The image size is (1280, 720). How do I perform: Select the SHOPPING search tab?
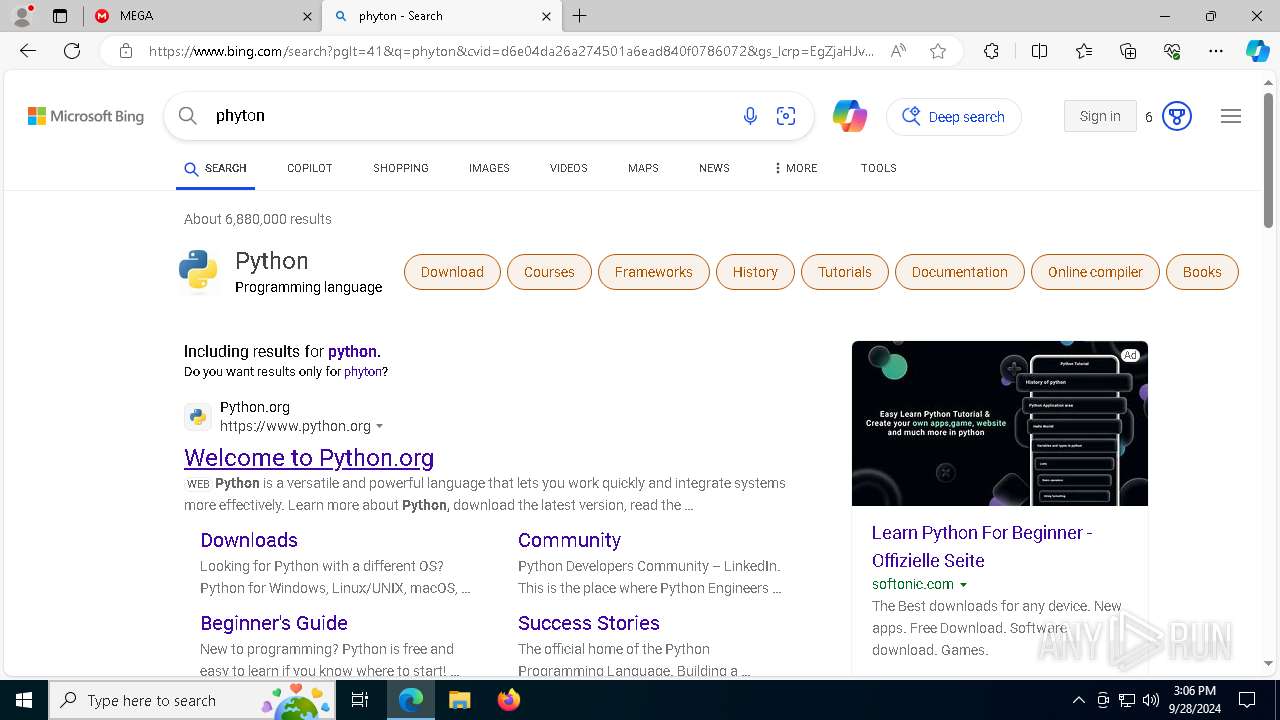[x=401, y=168]
